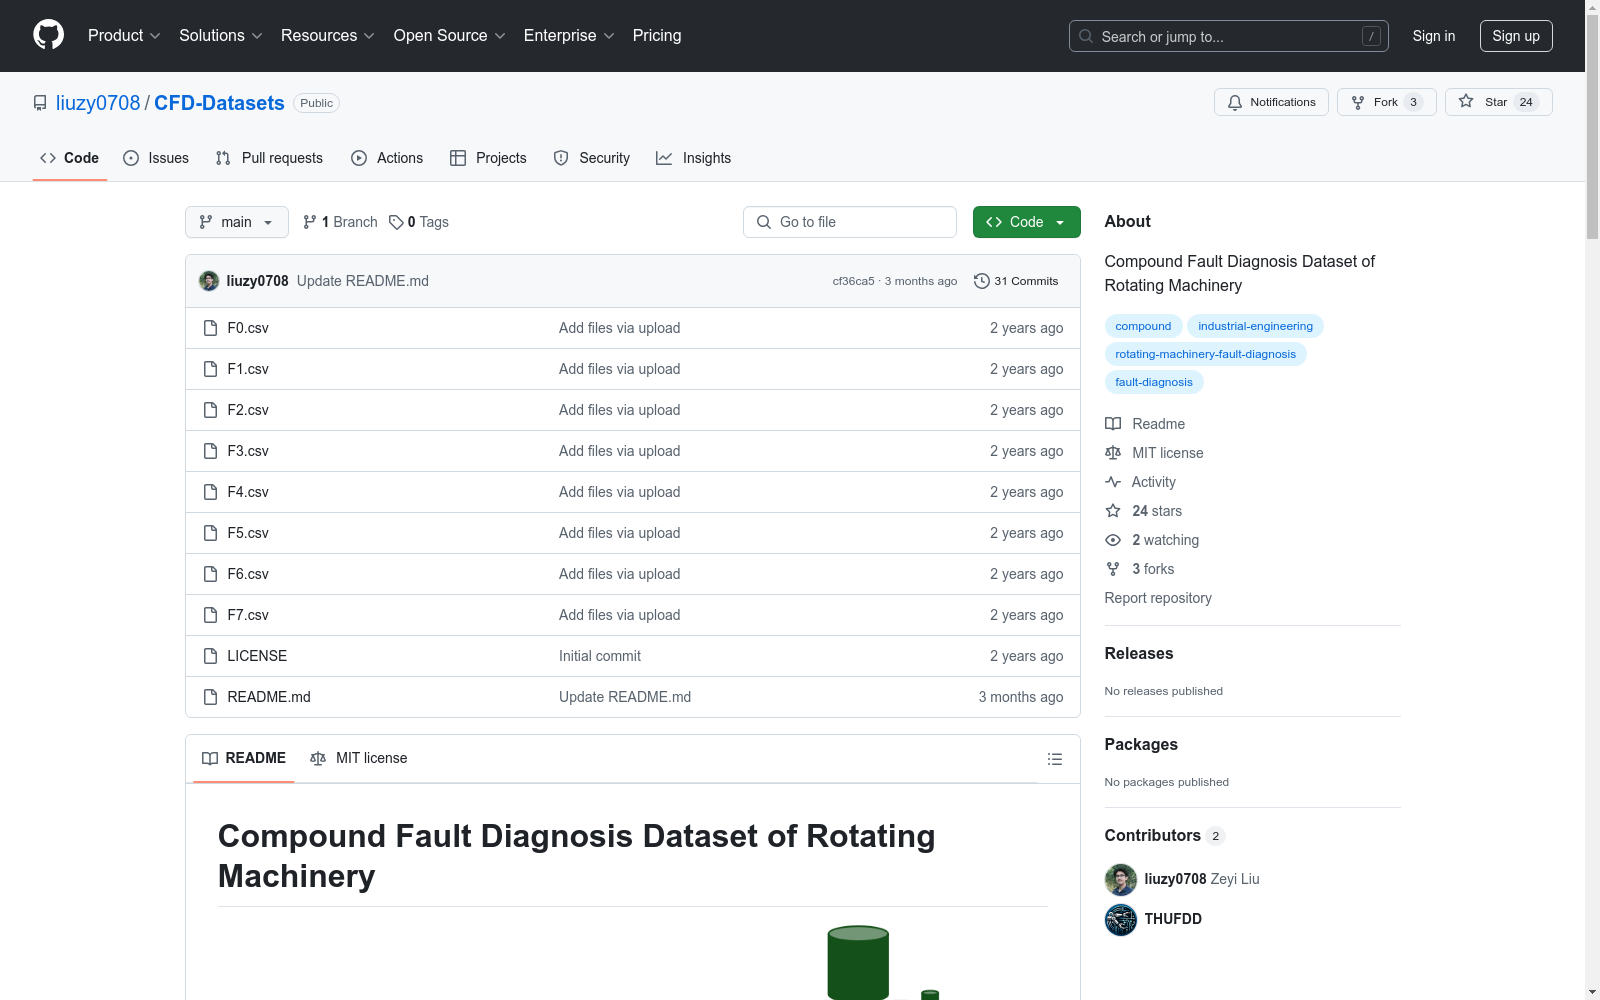Screen dimensions: 1600x1000
Task: Click the rotating-machinery-fault-diagnosis topic
Action: tap(1205, 354)
